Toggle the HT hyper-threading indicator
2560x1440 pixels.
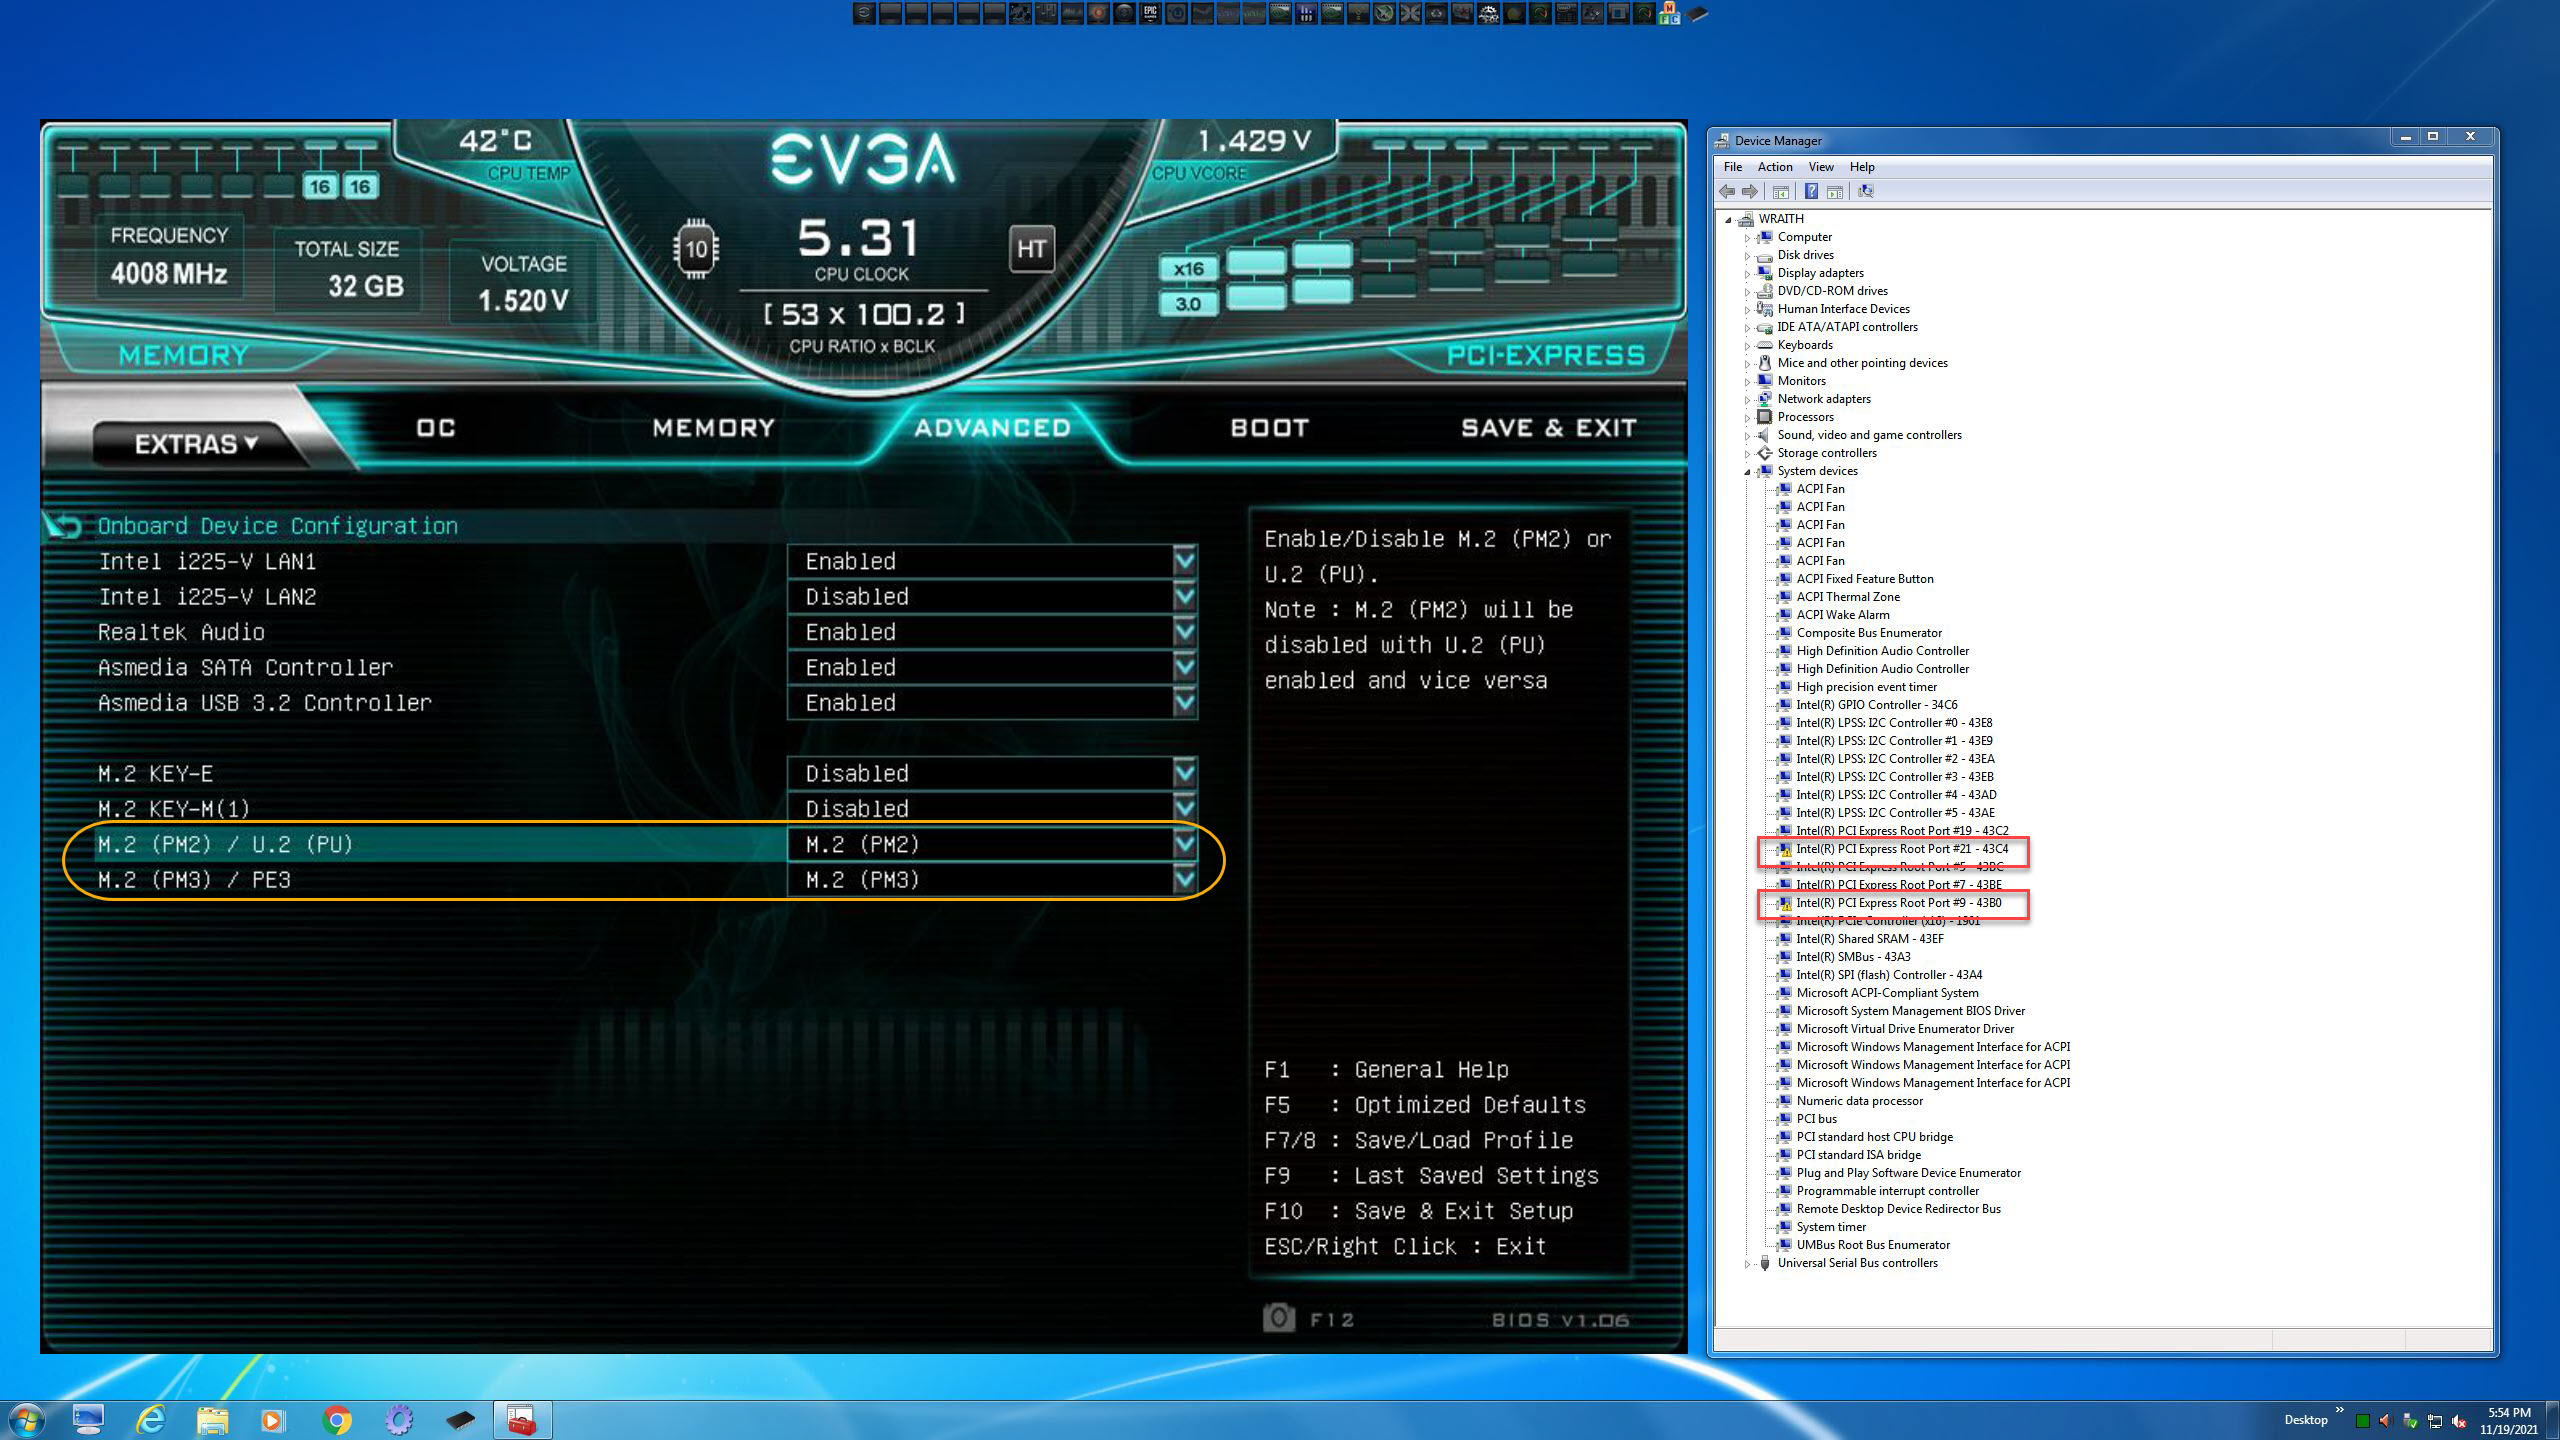pos(1031,248)
